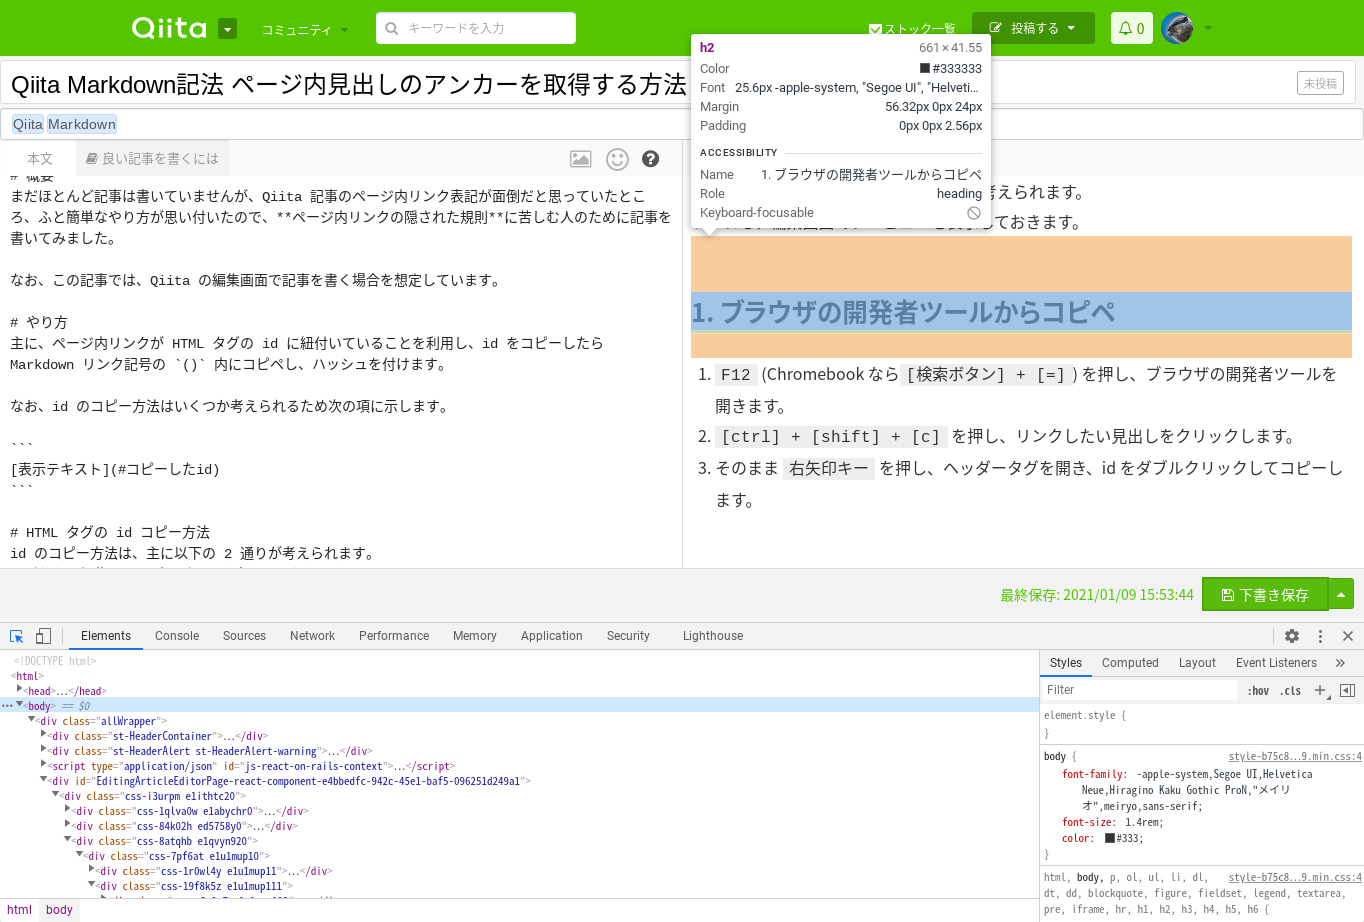Switch to the 本文 tab
1364x922 pixels.
point(40,158)
